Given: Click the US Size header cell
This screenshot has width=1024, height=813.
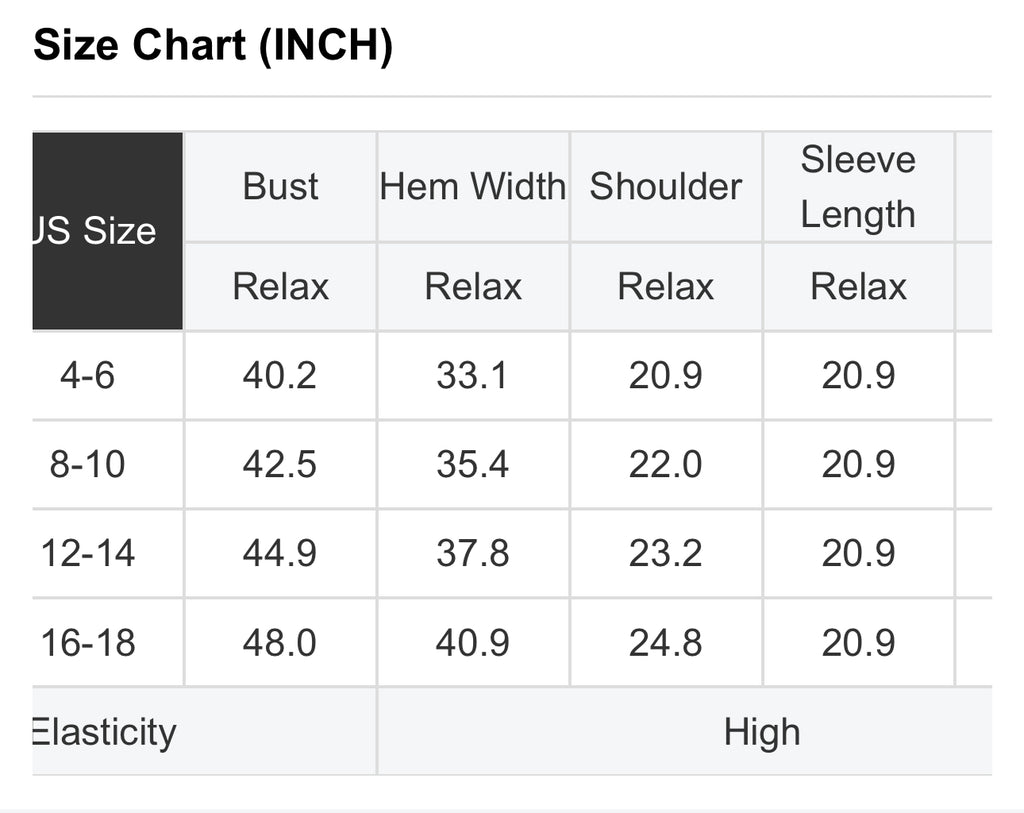Looking at the screenshot, I should (x=108, y=231).
